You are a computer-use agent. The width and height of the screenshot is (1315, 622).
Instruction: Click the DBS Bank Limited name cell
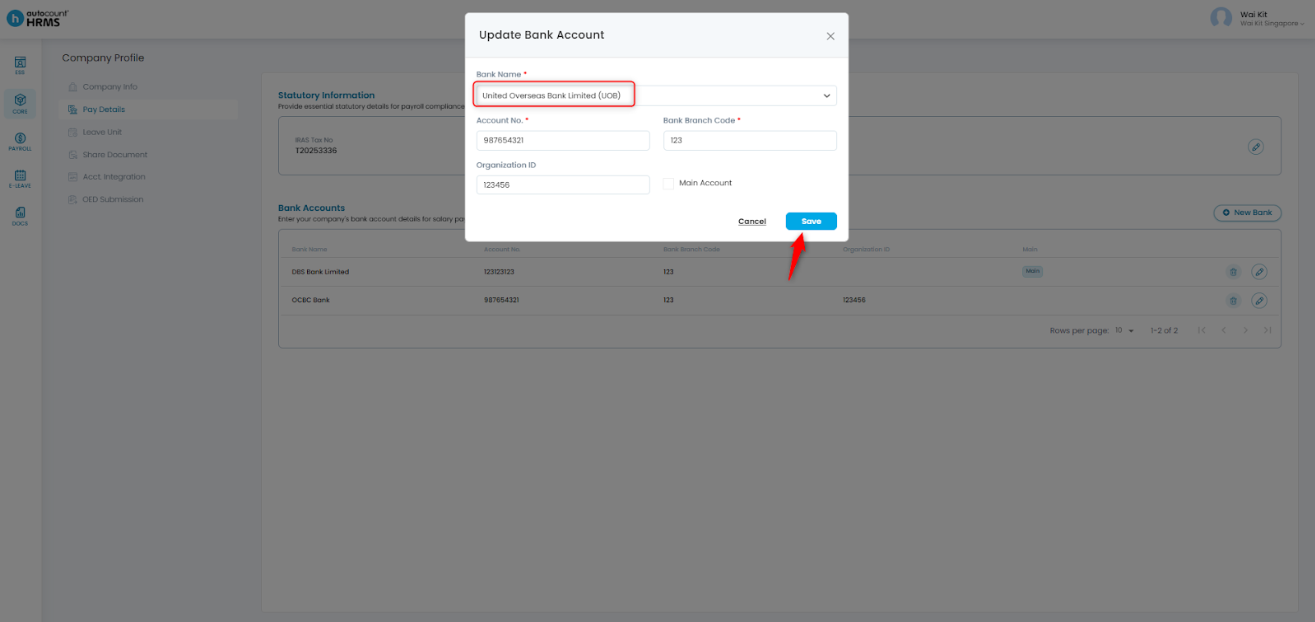320,272
